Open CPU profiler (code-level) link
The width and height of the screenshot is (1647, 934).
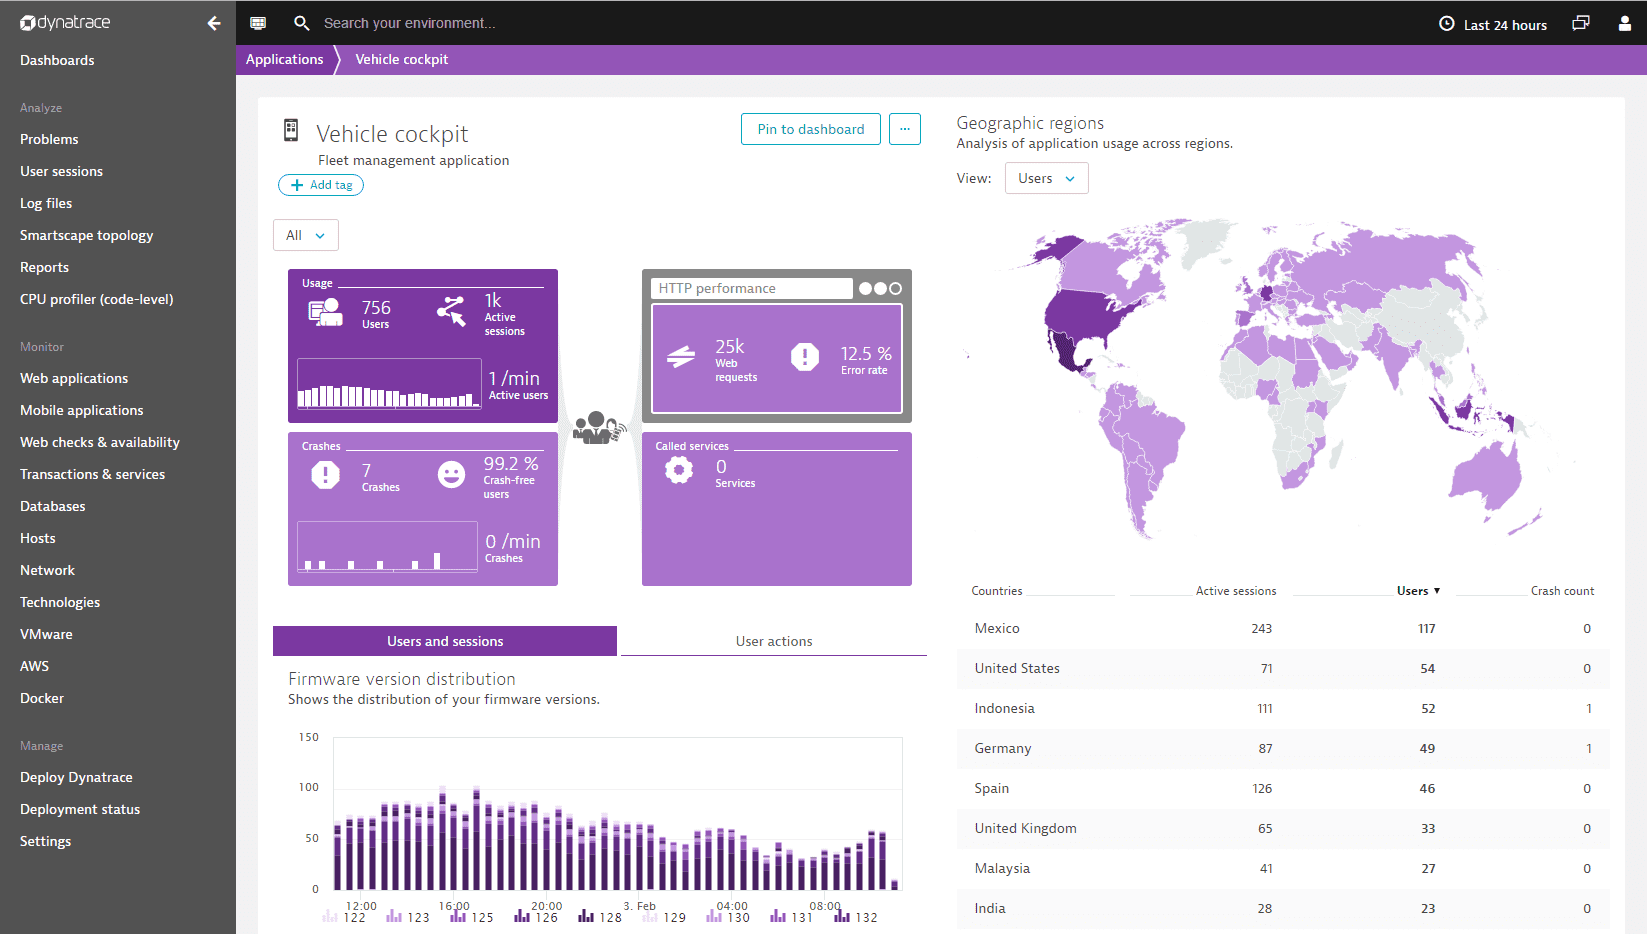(x=97, y=299)
